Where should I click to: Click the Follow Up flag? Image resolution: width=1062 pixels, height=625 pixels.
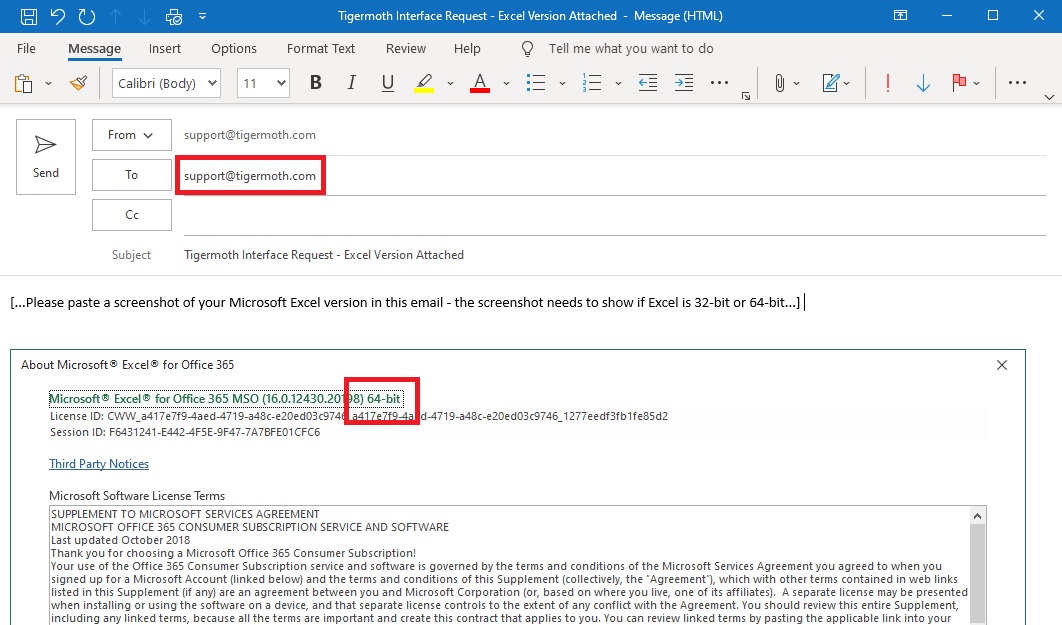pyautogui.click(x=958, y=83)
